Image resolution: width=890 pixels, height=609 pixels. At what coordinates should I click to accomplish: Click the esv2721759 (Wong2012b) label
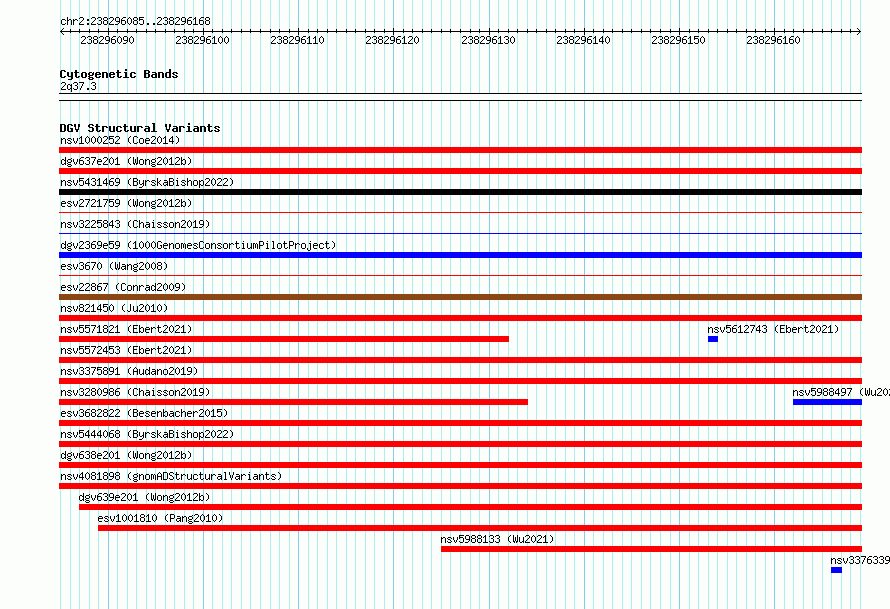point(126,203)
